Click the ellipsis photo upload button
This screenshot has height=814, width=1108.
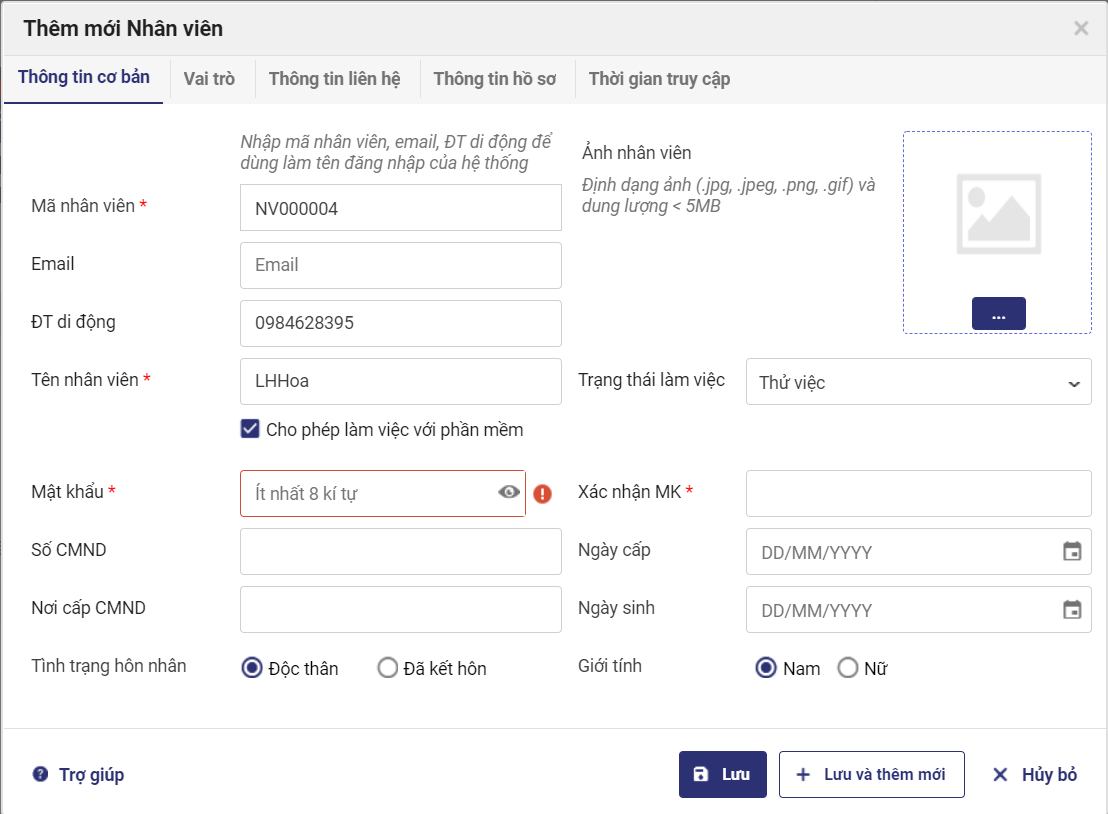(x=998, y=314)
